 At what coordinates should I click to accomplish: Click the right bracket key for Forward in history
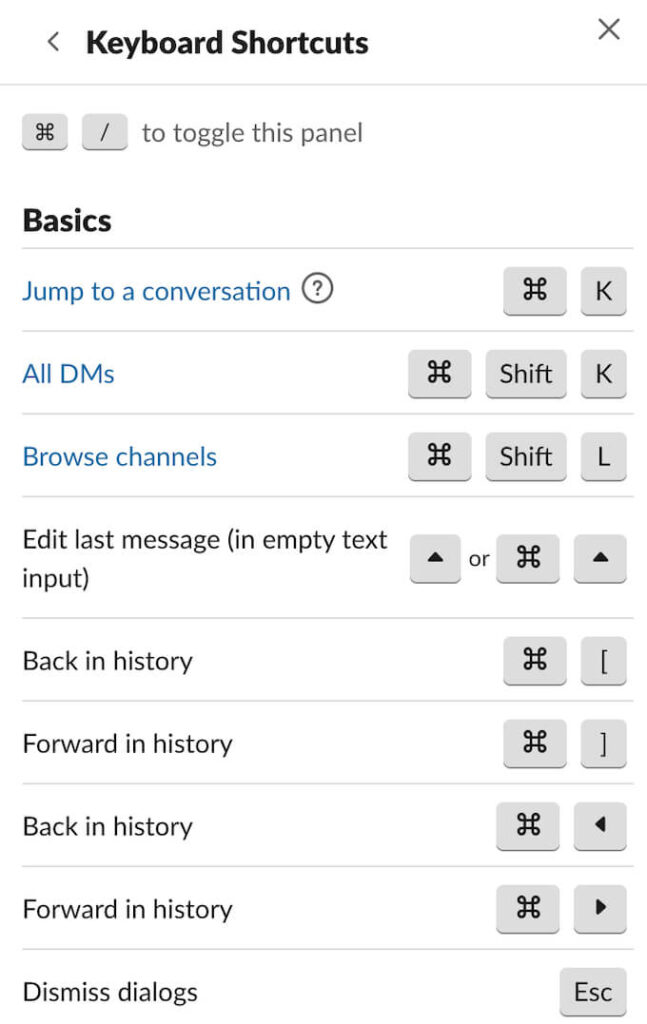point(603,743)
